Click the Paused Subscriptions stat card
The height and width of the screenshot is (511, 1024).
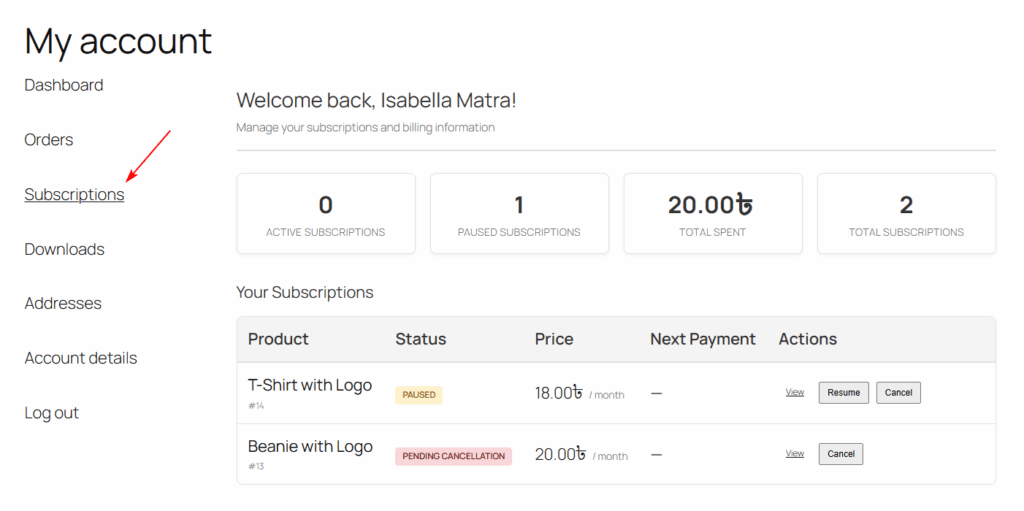coord(519,213)
